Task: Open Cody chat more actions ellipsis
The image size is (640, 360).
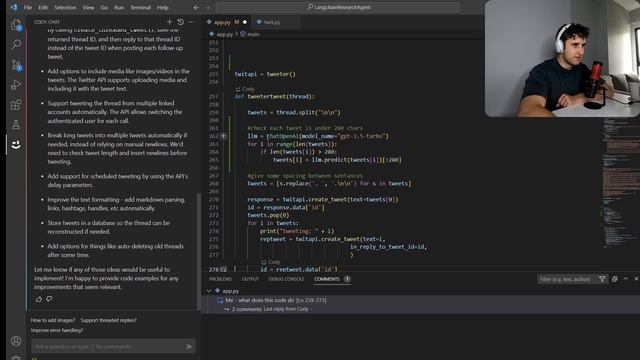Action: (191, 22)
